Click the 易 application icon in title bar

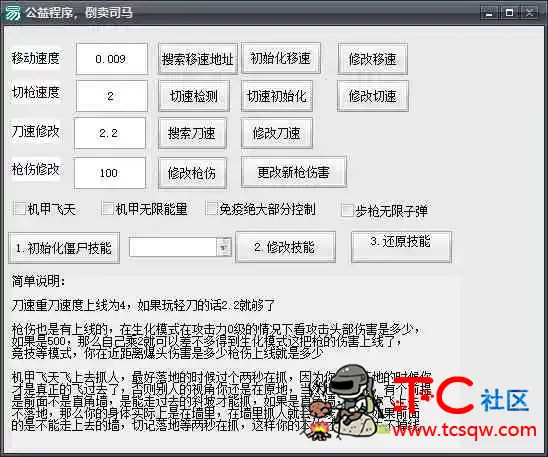[12, 13]
